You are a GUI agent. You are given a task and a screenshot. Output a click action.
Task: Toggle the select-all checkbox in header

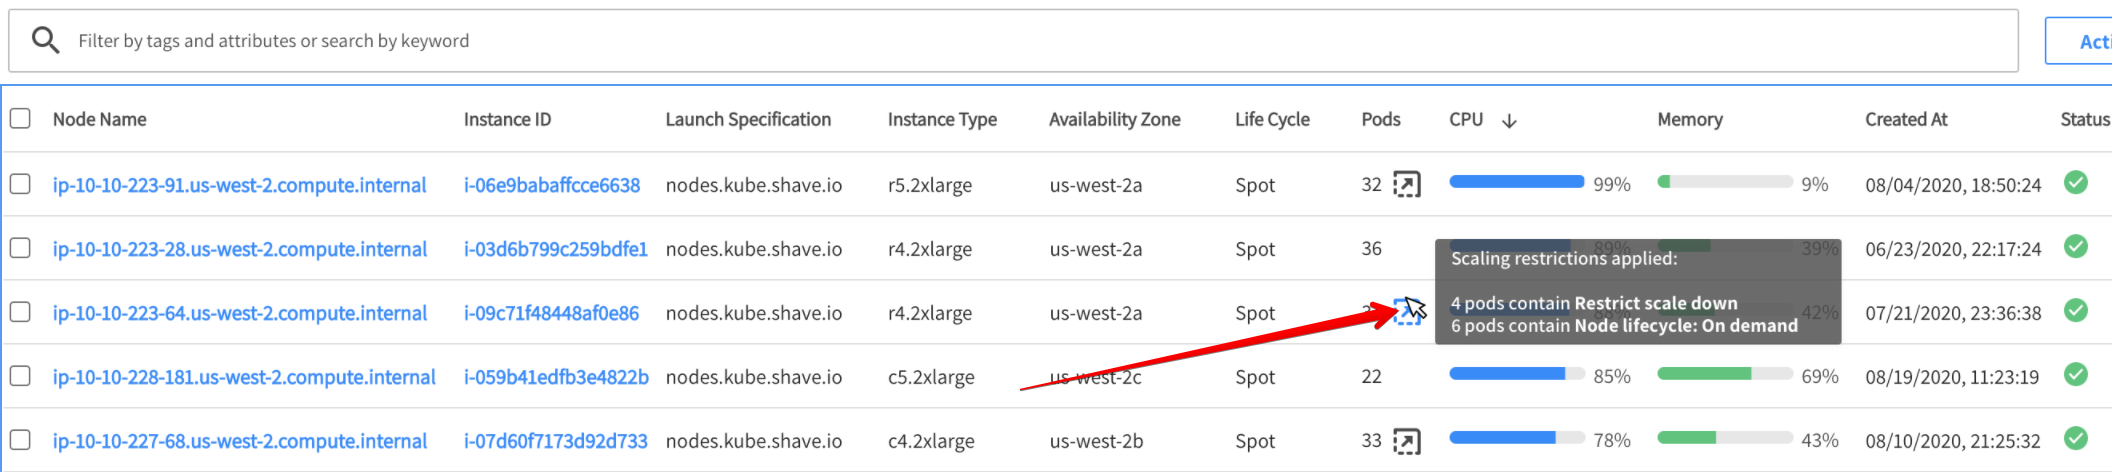click(20, 119)
